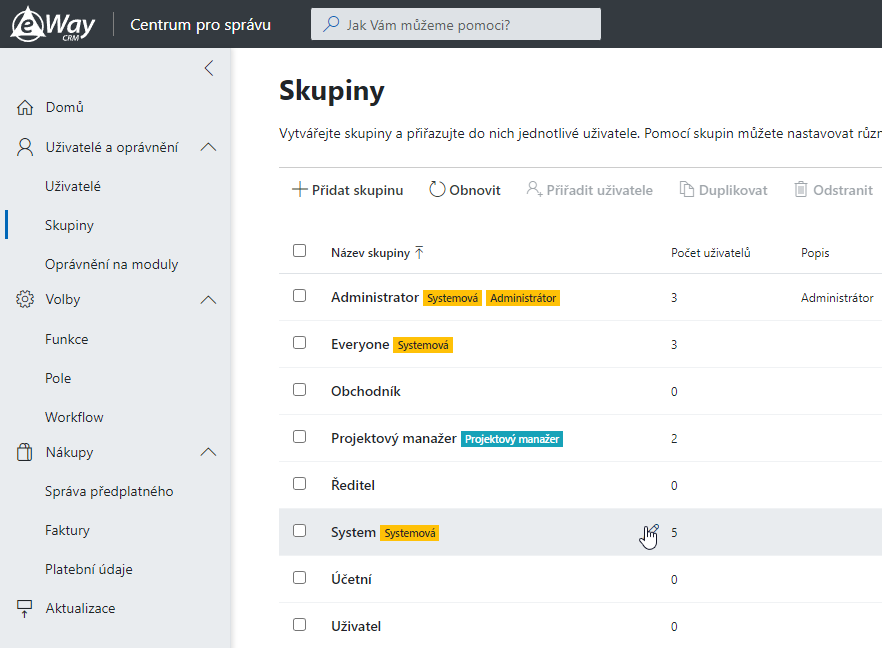Open Pole in the sidebar
Screen dimensions: 882x648
click(x=58, y=378)
